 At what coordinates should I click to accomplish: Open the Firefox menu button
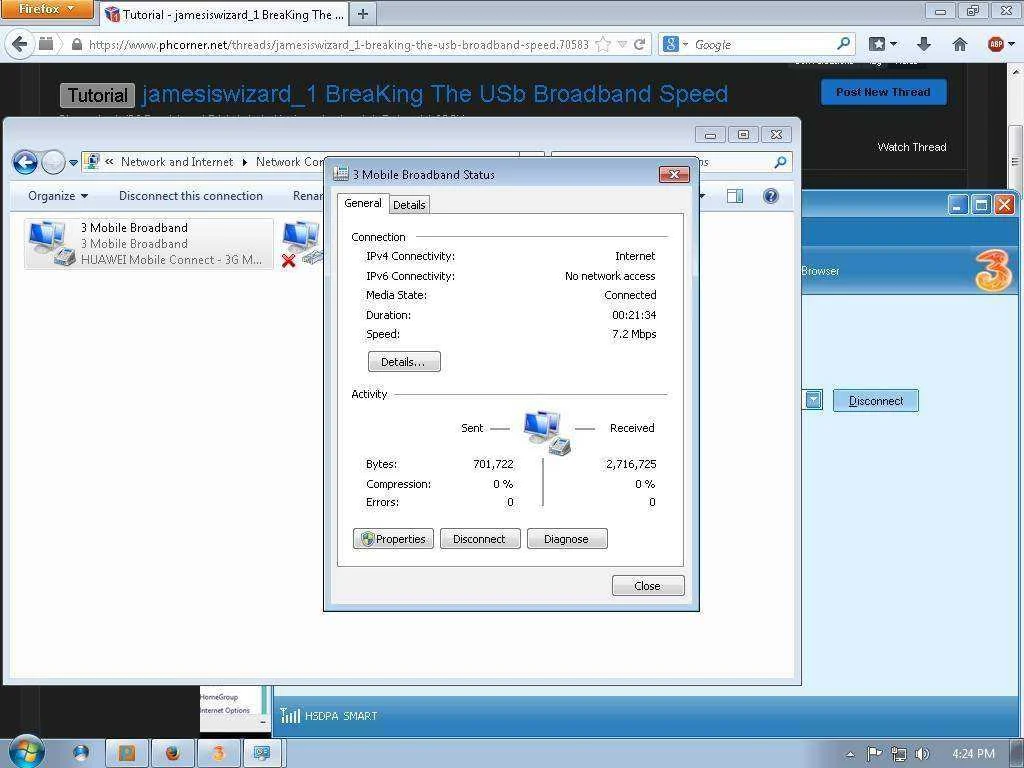point(47,9)
